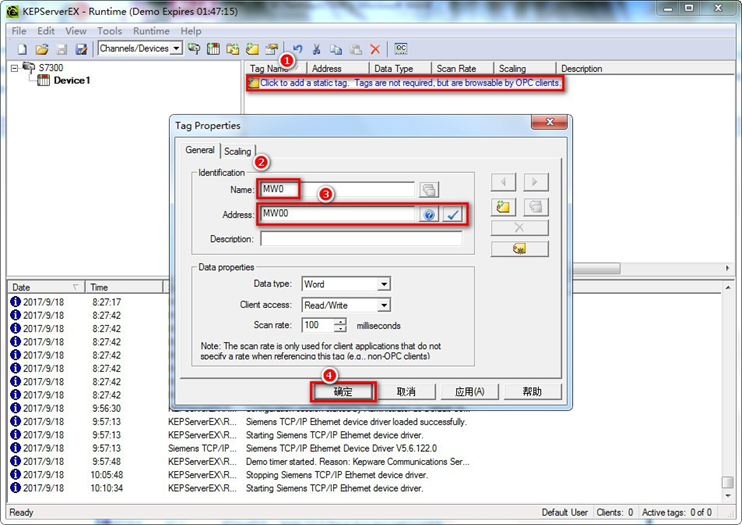Screen dimensions: 742x525
Task: Open the Data type Word dropdown
Action: 384,284
